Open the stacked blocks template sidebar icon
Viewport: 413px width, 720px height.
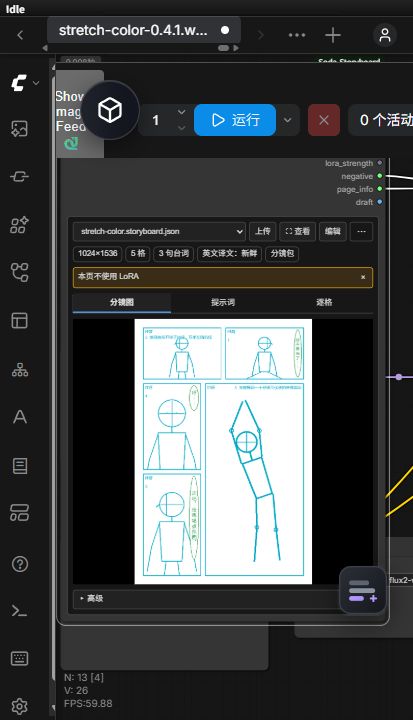(x=19, y=513)
